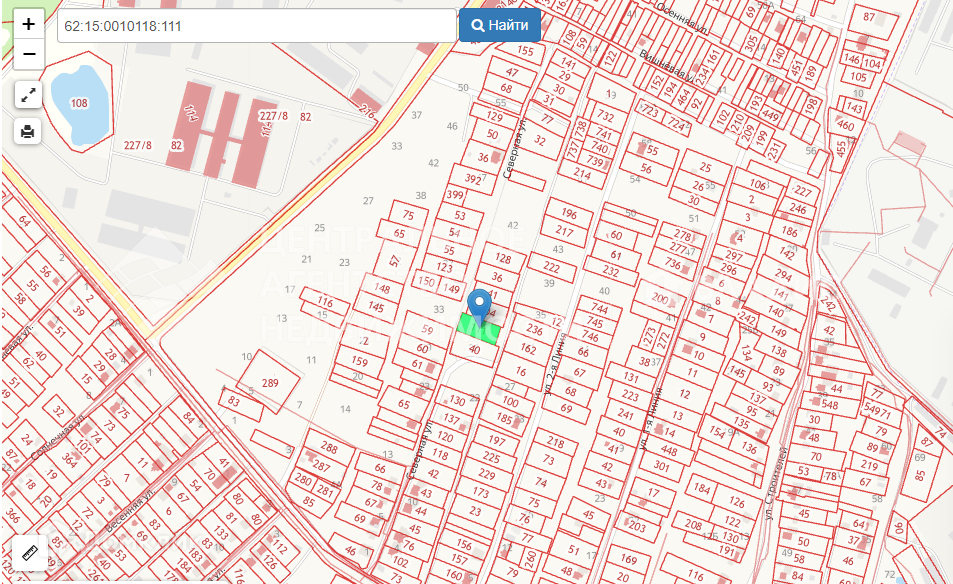953x584 pixels.
Task: Select parcel labeled 217
Action: click(x=565, y=231)
